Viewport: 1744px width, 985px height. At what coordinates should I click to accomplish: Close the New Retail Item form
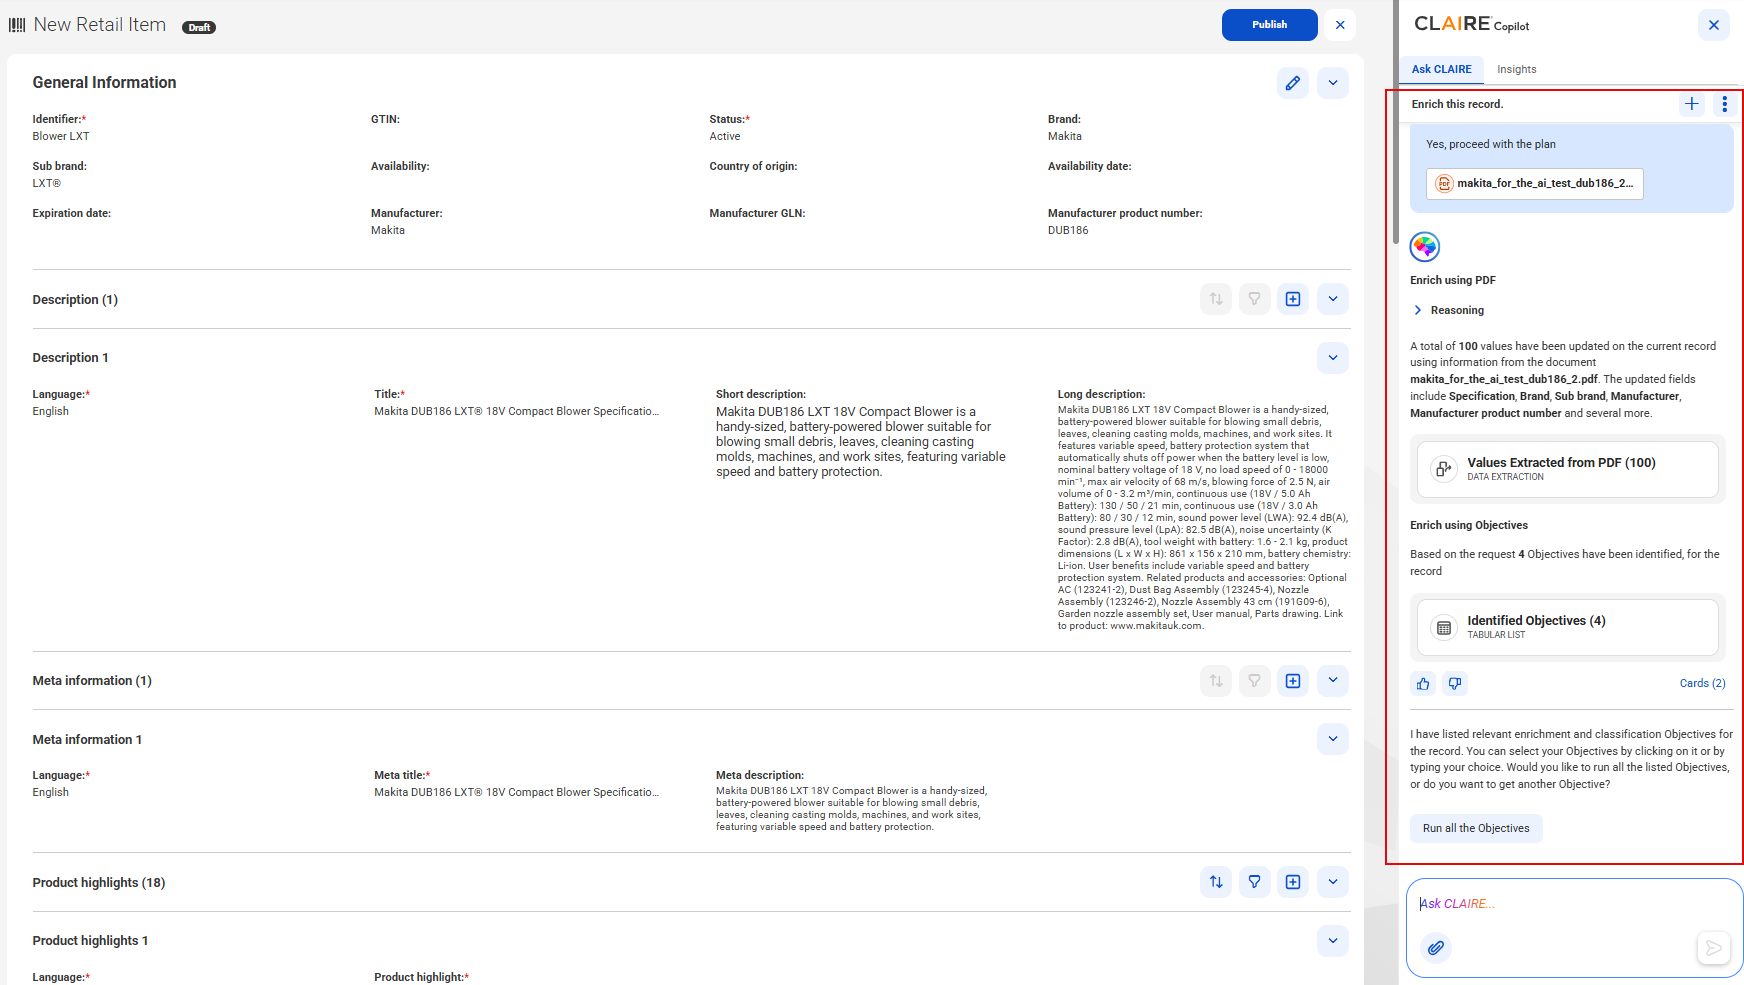pyautogui.click(x=1340, y=25)
